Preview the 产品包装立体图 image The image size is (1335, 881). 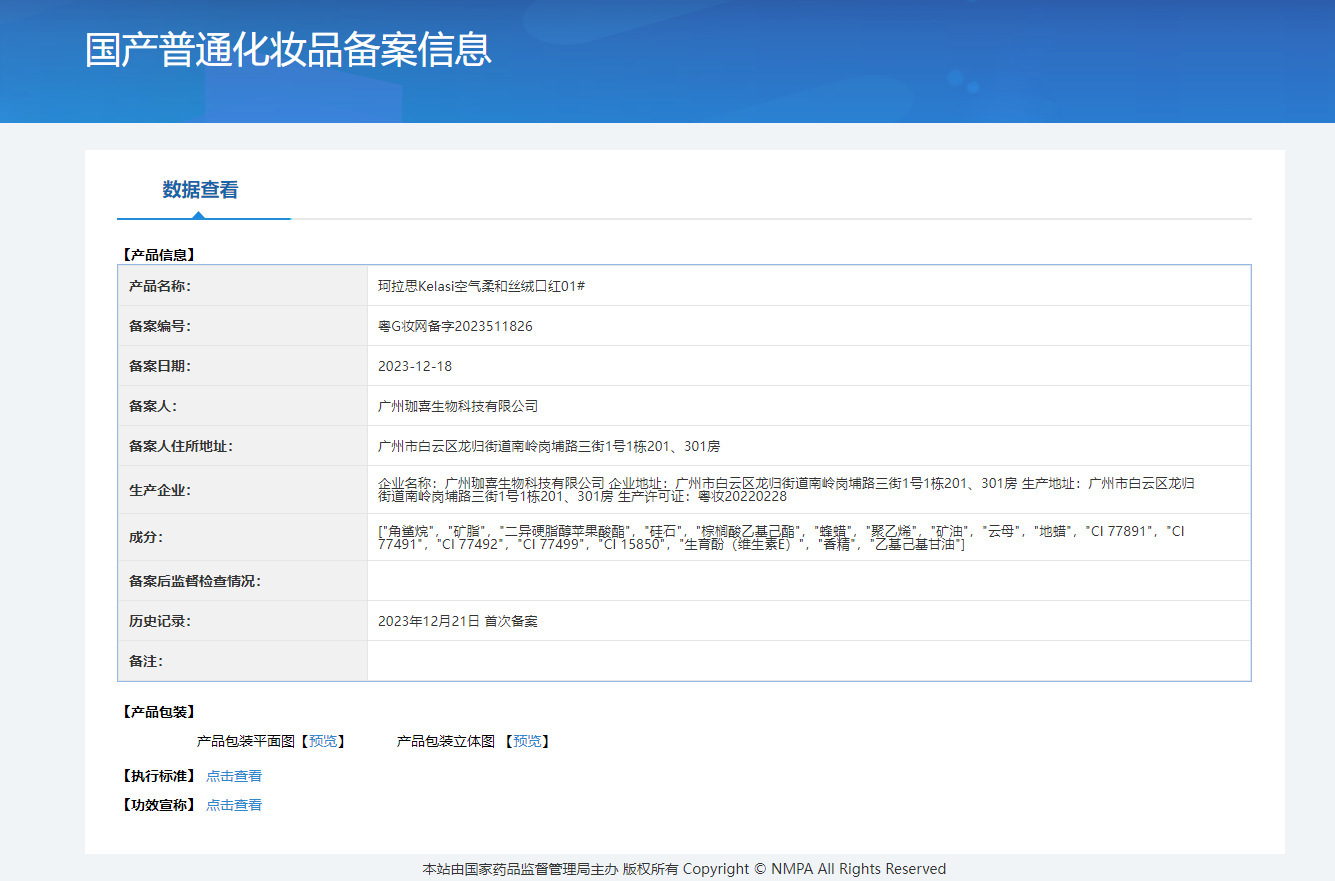pos(527,741)
